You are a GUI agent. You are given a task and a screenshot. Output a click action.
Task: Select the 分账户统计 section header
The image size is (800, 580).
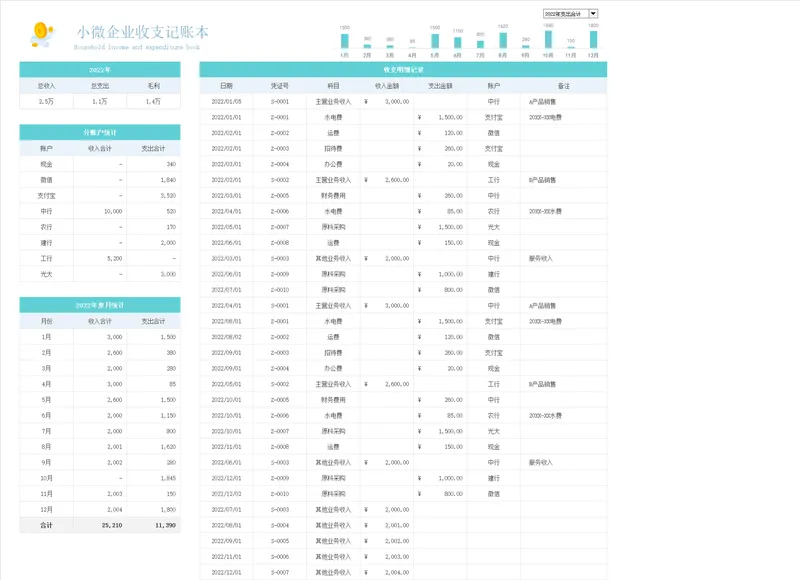click(100, 133)
